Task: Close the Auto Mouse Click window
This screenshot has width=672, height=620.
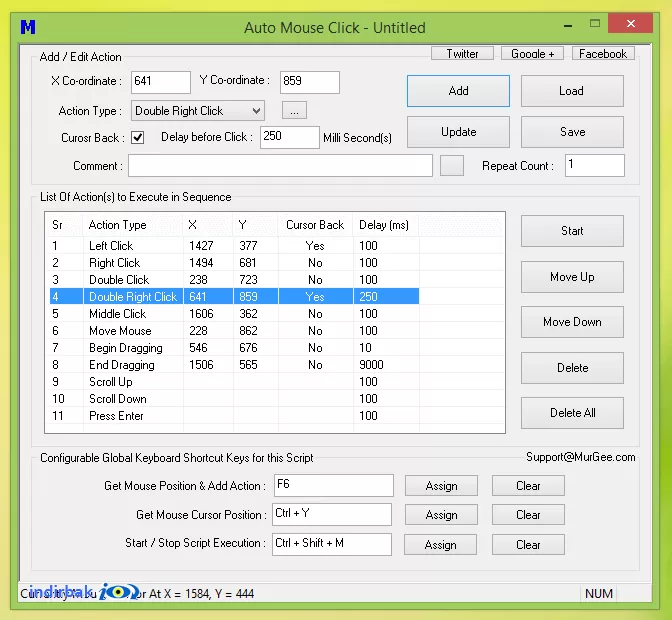Action: 630,24
